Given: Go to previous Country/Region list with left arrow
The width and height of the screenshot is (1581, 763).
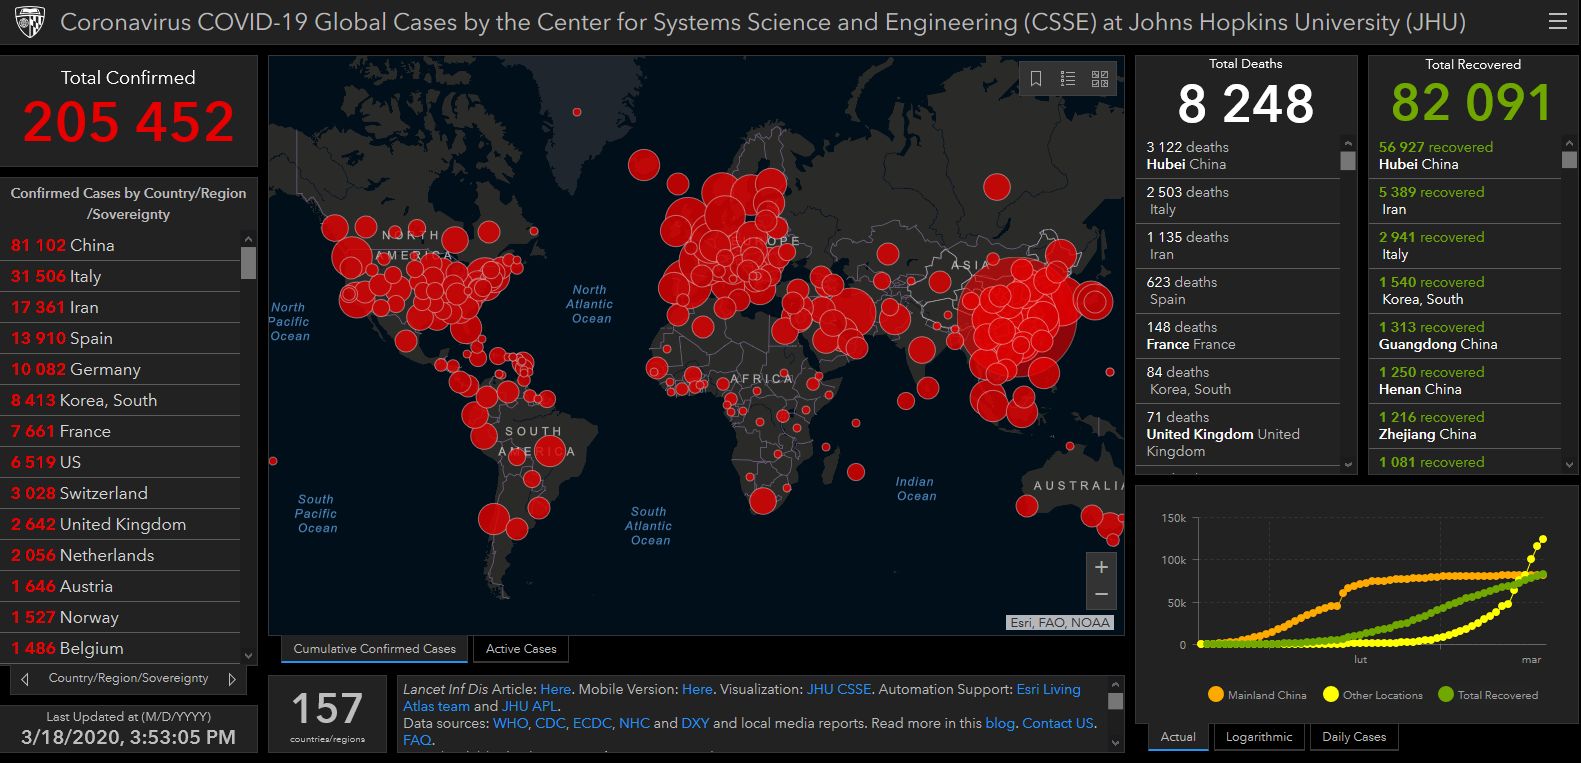Looking at the screenshot, I should coord(25,679).
